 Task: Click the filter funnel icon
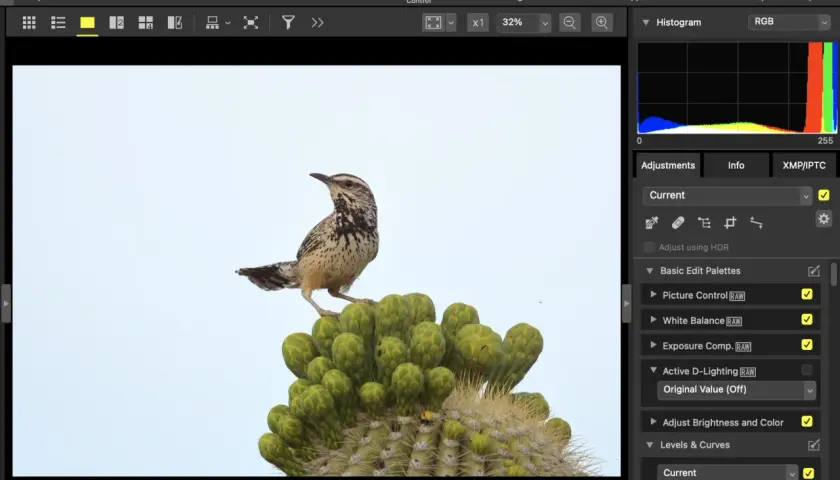(288, 22)
